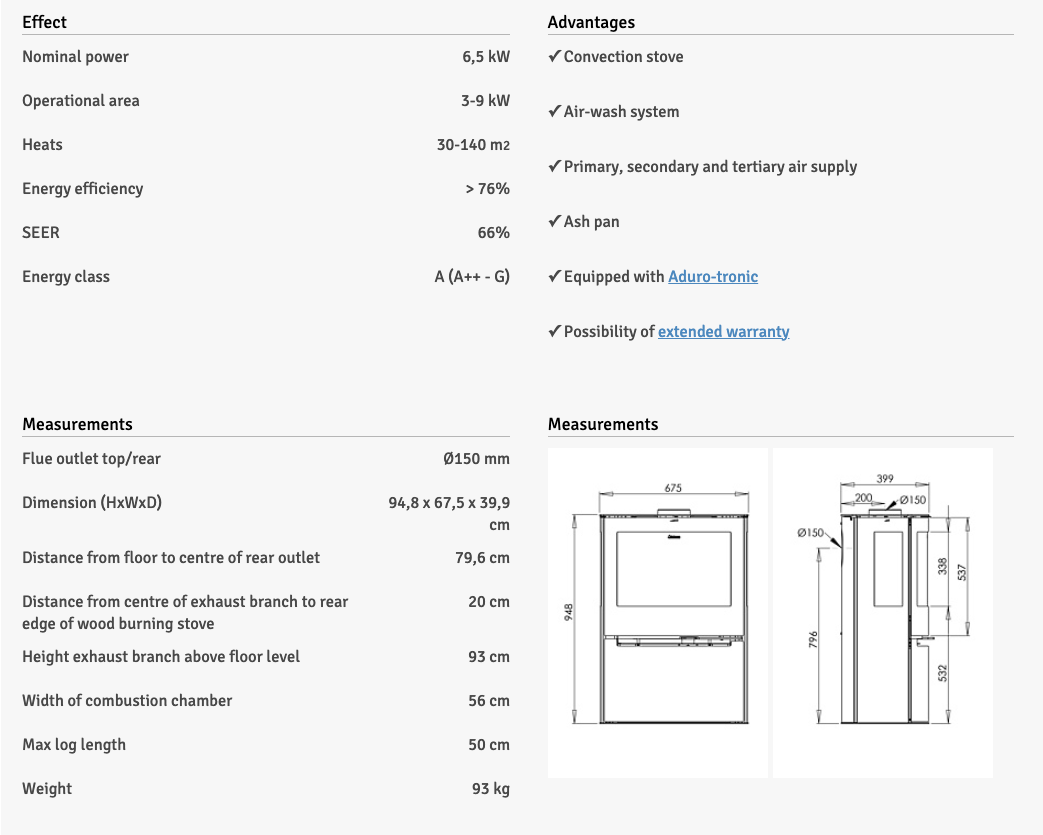The image size is (1043, 835).
Task: Click the Flue outlet top/rear row label
Action: pyautogui.click(x=91, y=459)
